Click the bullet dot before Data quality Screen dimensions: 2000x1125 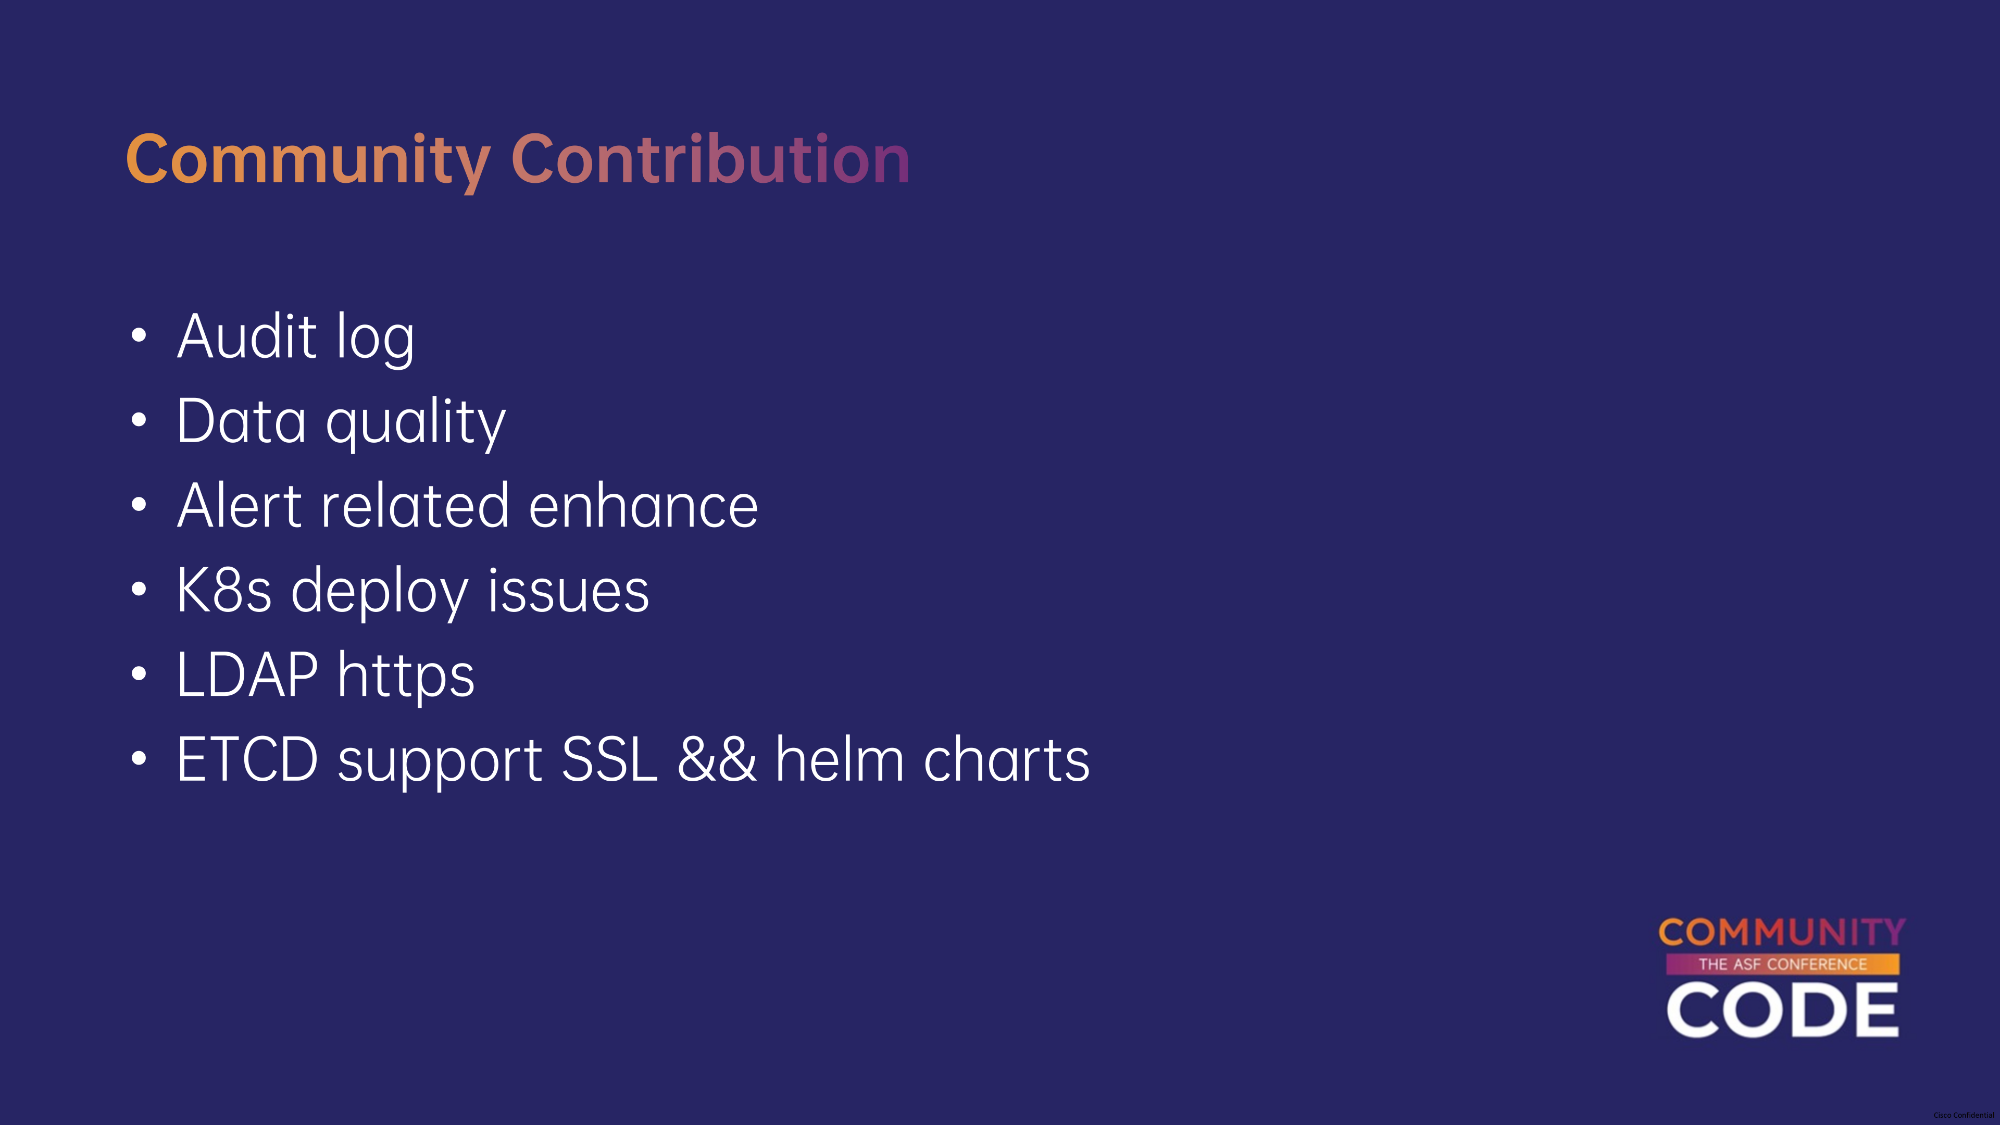pos(139,421)
